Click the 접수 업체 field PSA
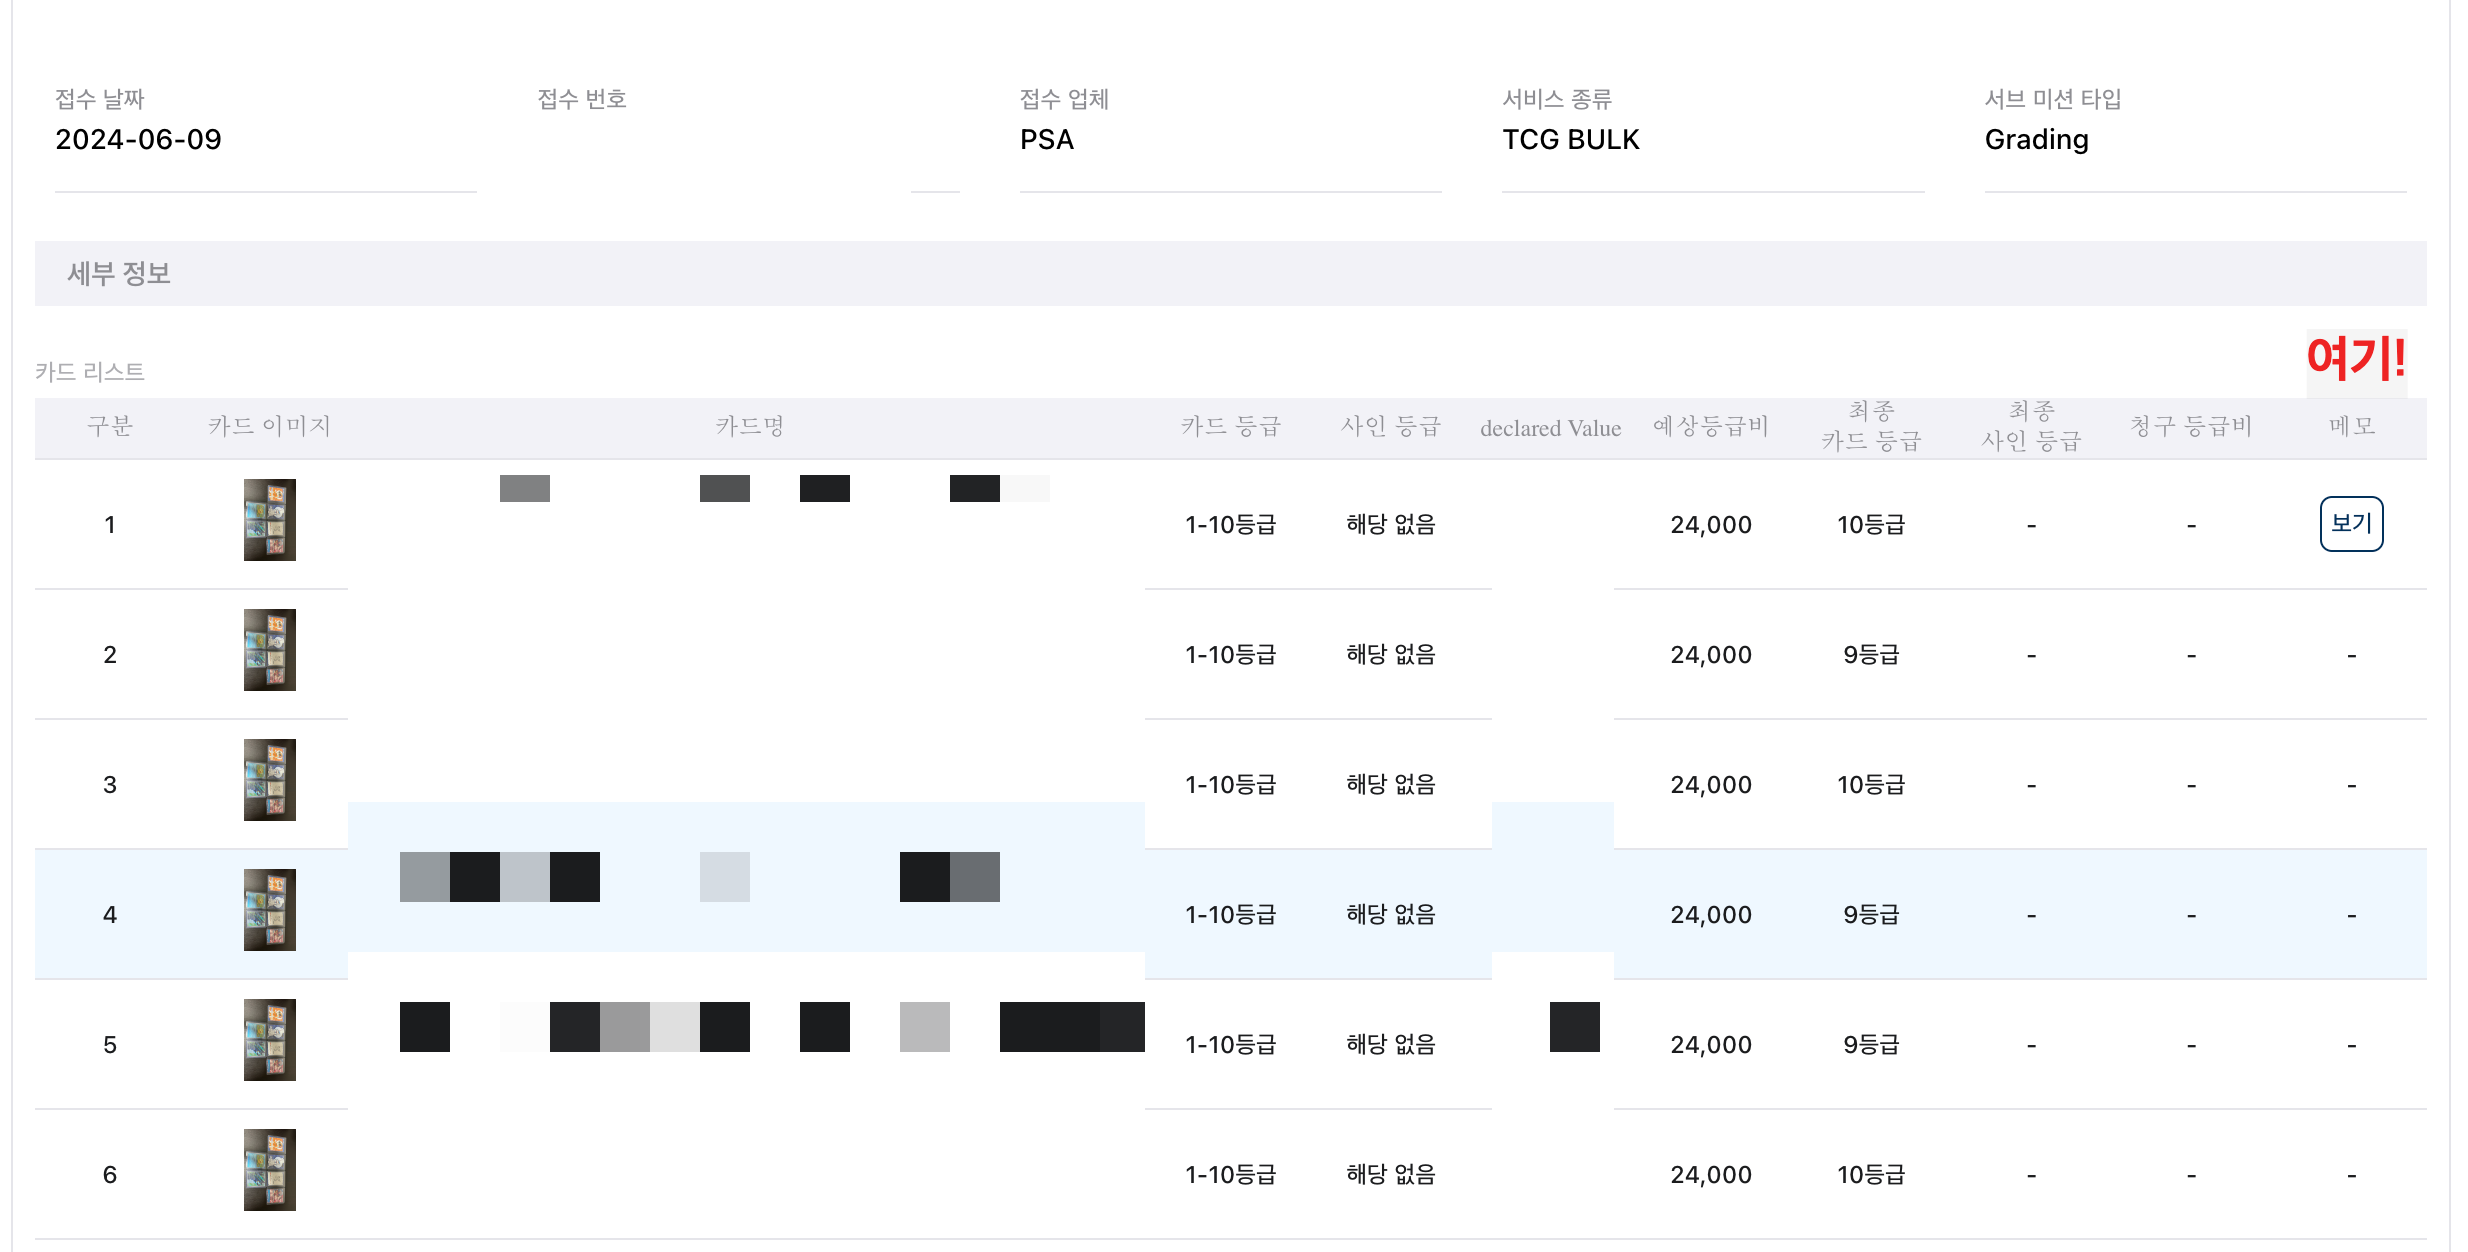Image resolution: width=2468 pixels, height=1252 pixels. 1230,140
